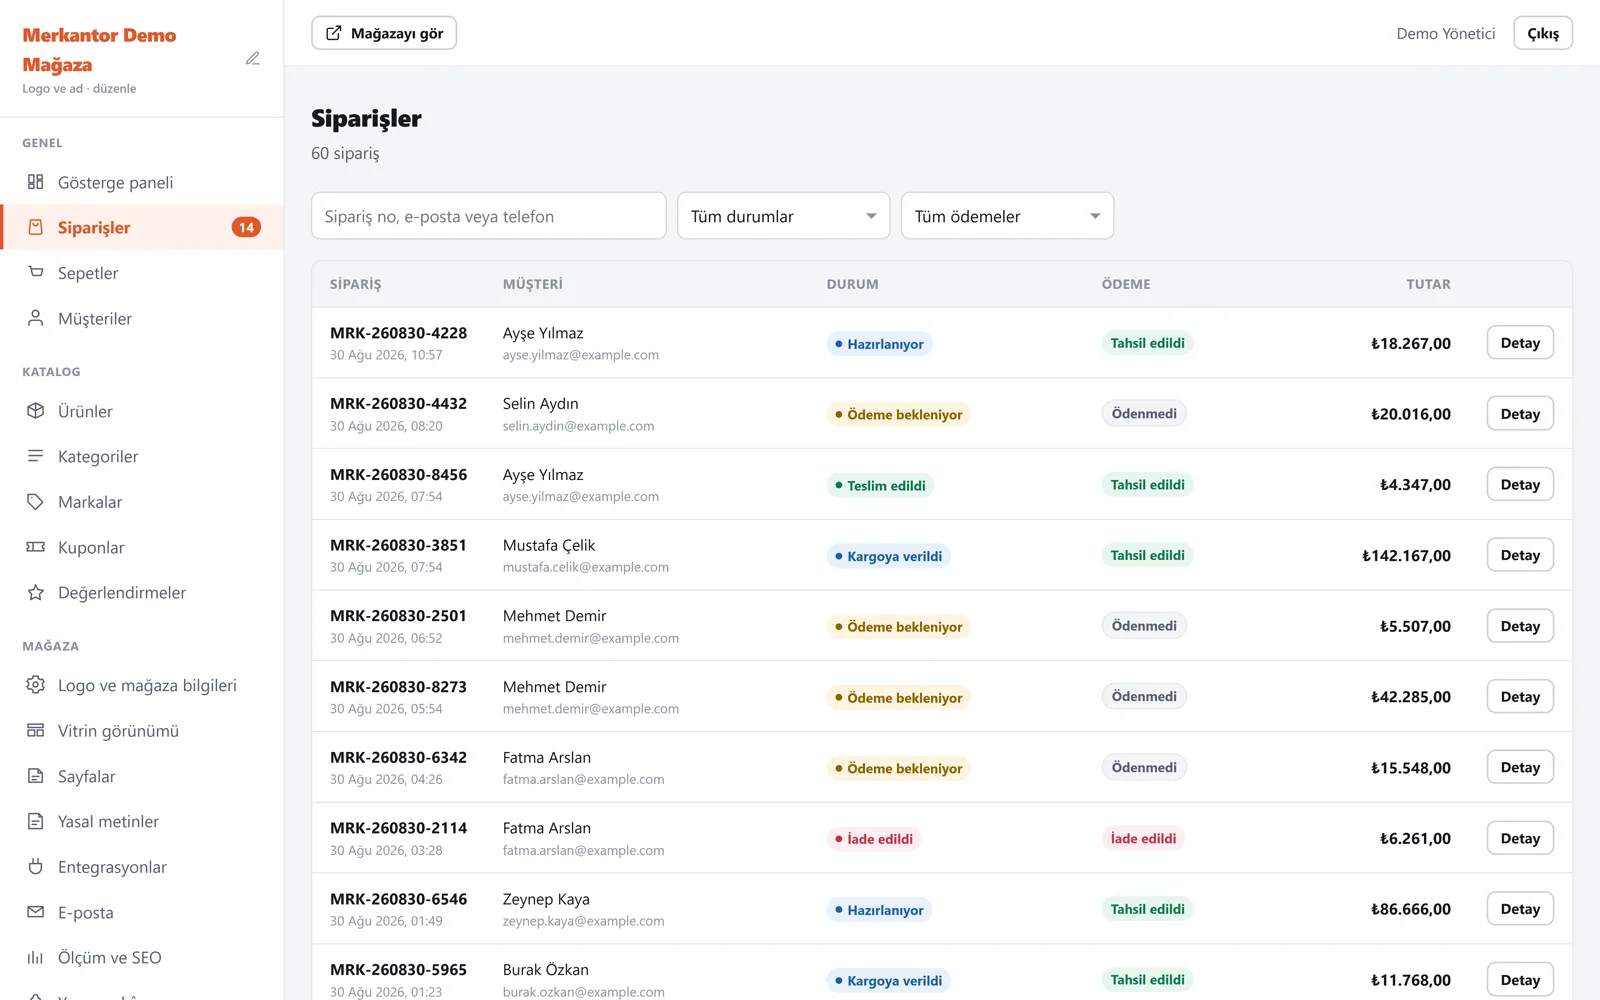1600x1000 pixels.
Task: Open Detay for order MRK-260830-4228
Action: [x=1520, y=343]
